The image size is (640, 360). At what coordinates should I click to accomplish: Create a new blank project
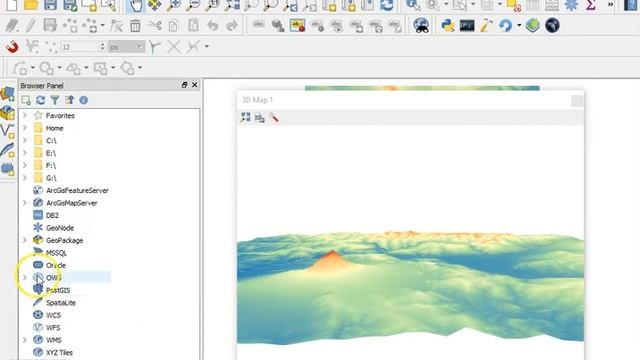11,5
